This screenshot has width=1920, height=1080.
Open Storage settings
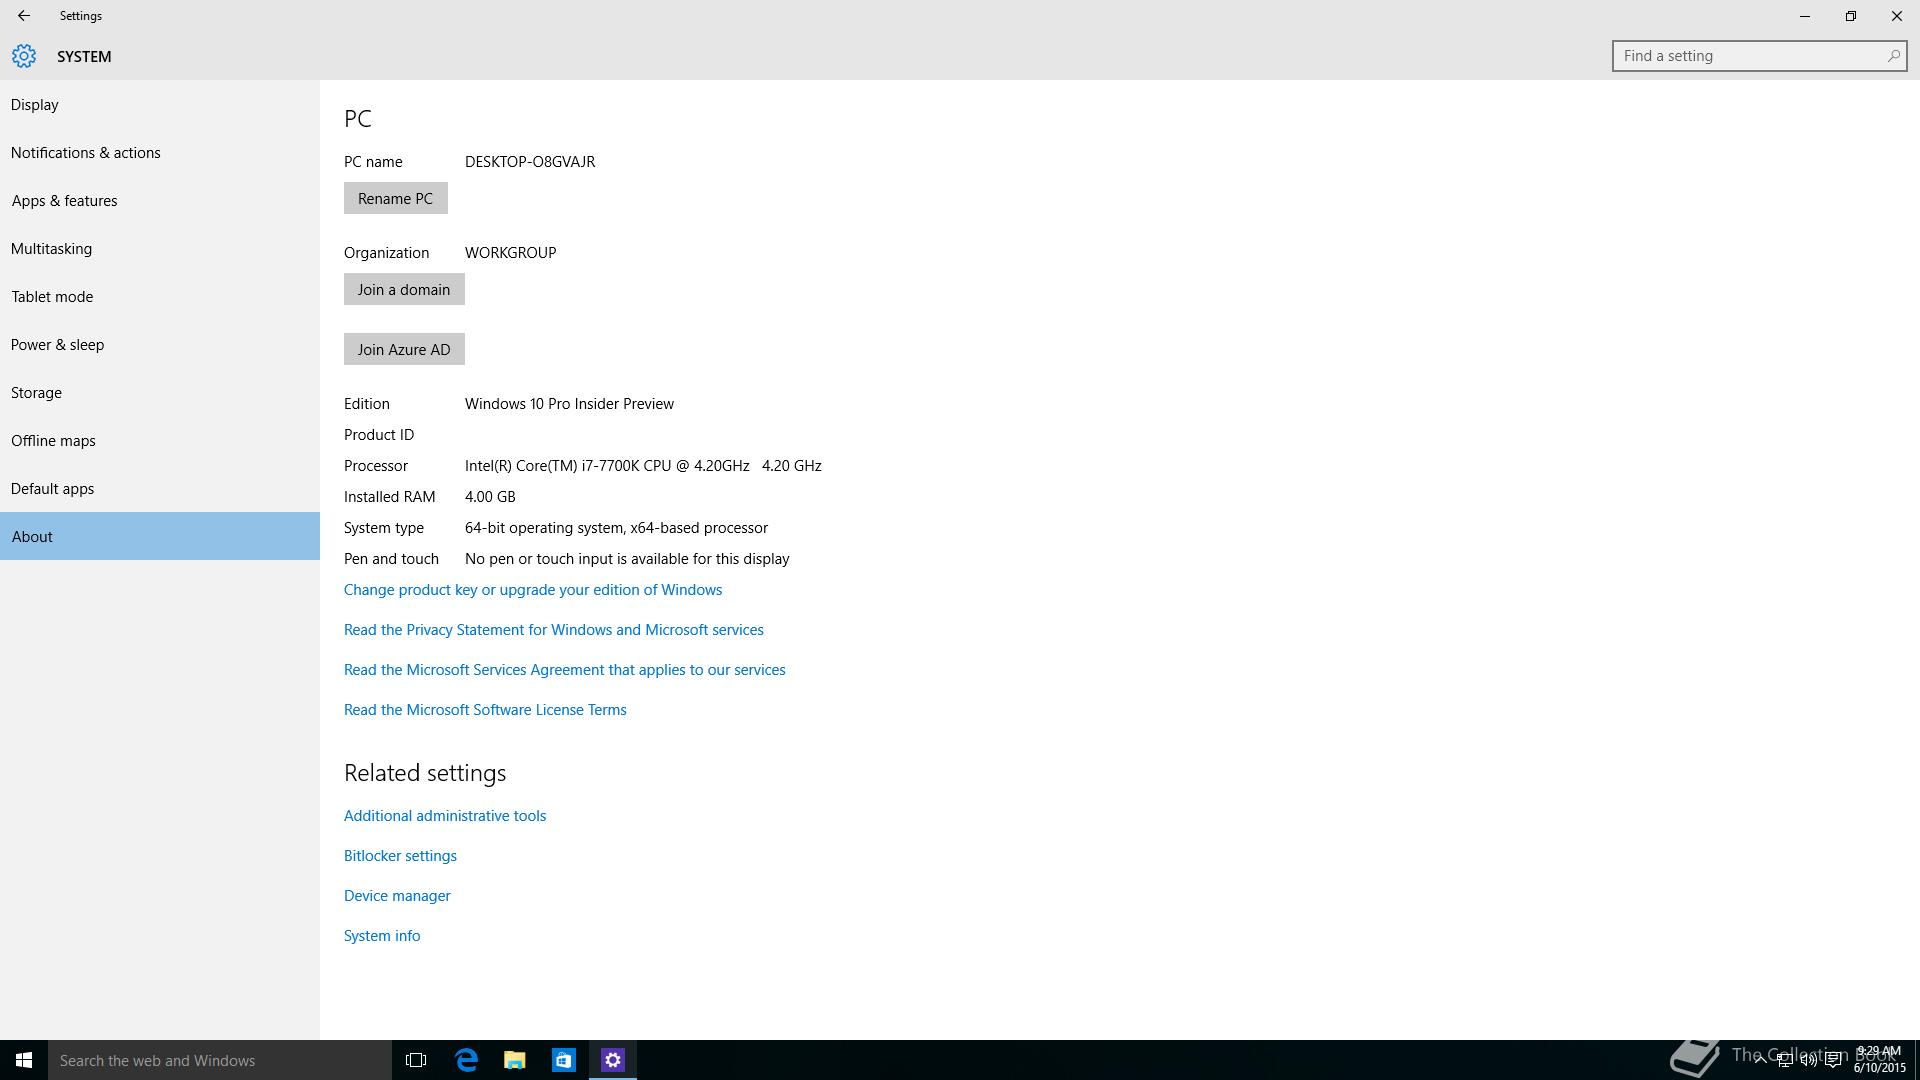click(160, 393)
